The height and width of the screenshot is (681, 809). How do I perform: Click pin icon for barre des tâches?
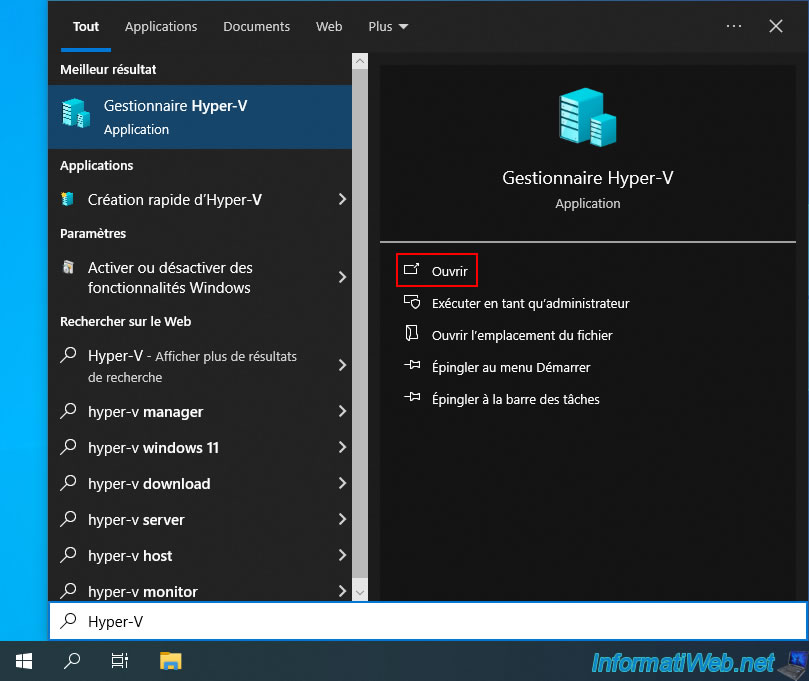point(412,397)
